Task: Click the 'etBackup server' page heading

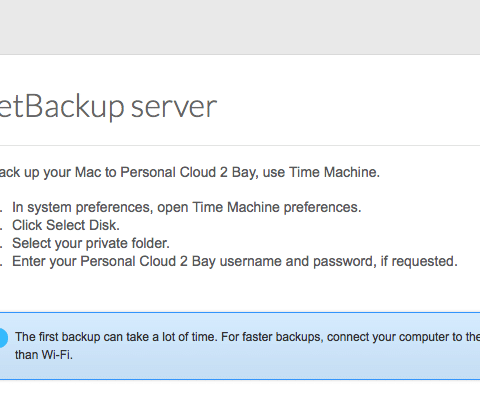Action: (x=108, y=107)
